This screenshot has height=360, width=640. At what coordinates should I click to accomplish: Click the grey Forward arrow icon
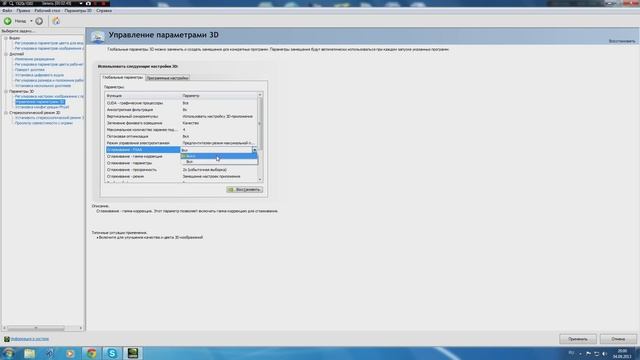pyautogui.click(x=39, y=21)
